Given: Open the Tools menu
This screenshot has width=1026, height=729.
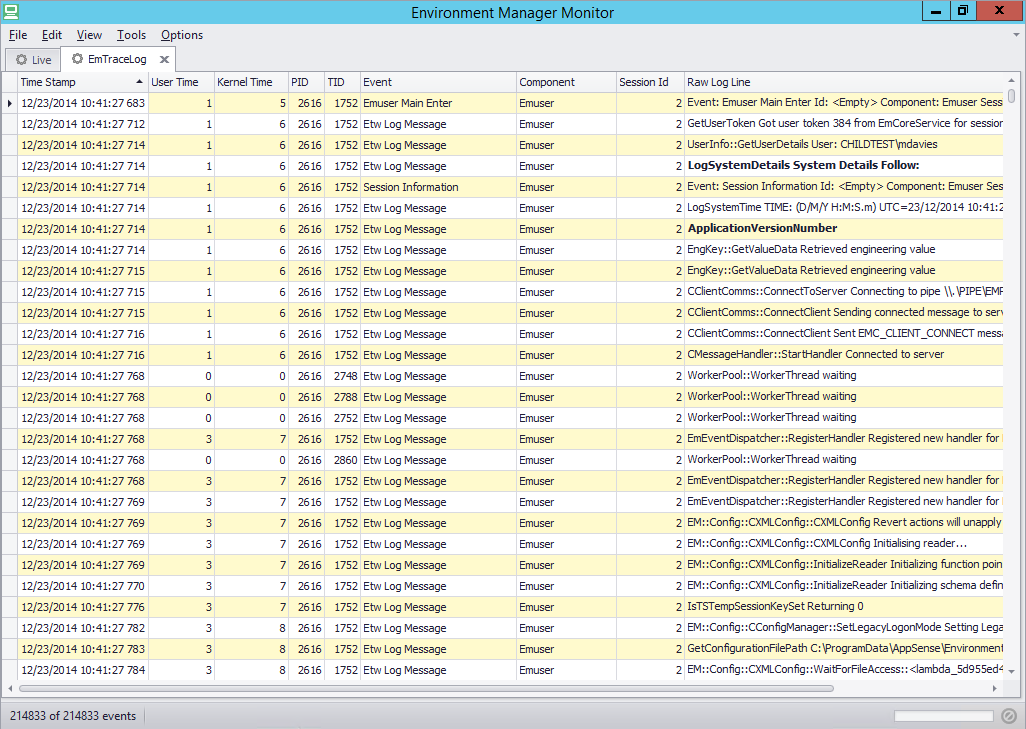Looking at the screenshot, I should click(131, 35).
